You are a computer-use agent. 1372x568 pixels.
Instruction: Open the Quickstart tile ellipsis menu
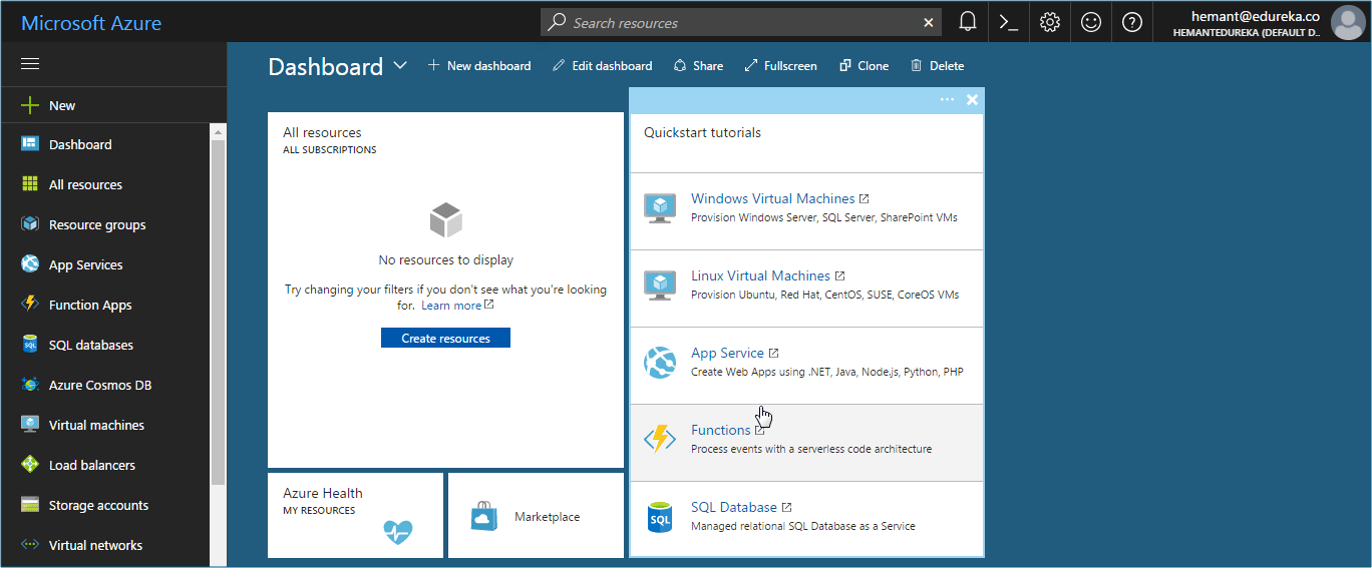pyautogui.click(x=947, y=100)
